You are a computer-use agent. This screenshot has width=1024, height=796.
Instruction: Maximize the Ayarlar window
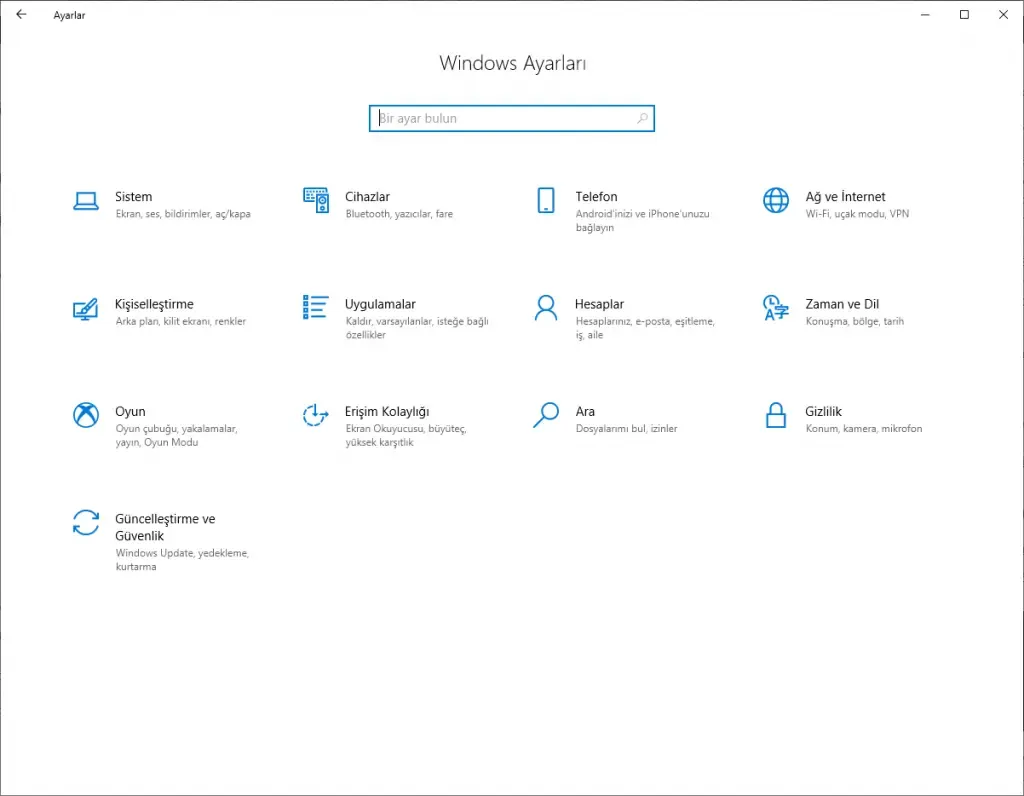(964, 15)
